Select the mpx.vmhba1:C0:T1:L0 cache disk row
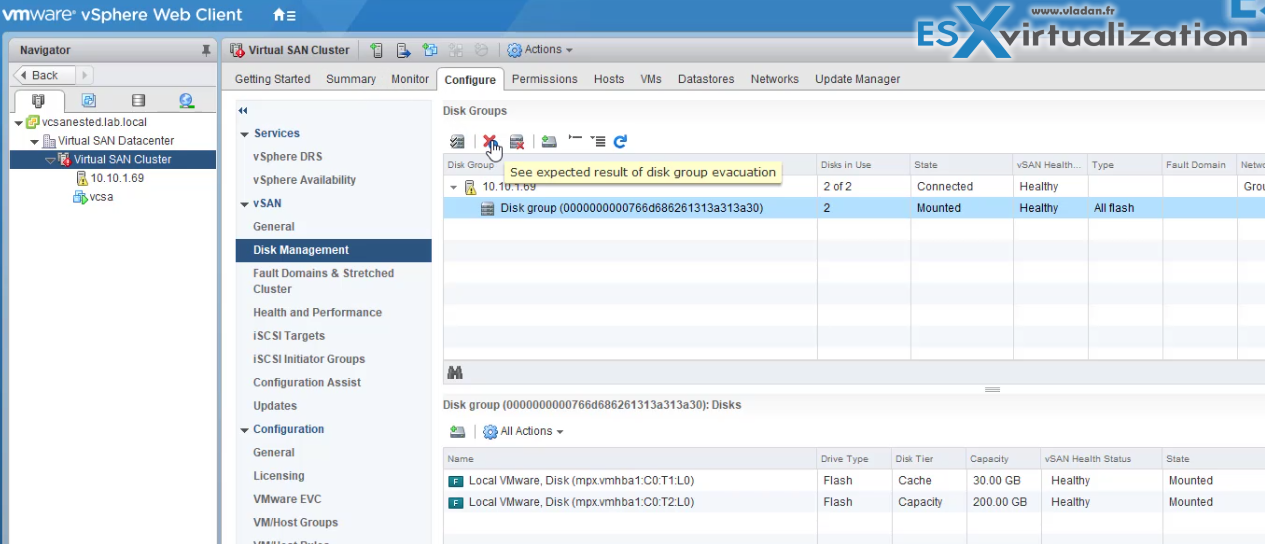 (854, 481)
